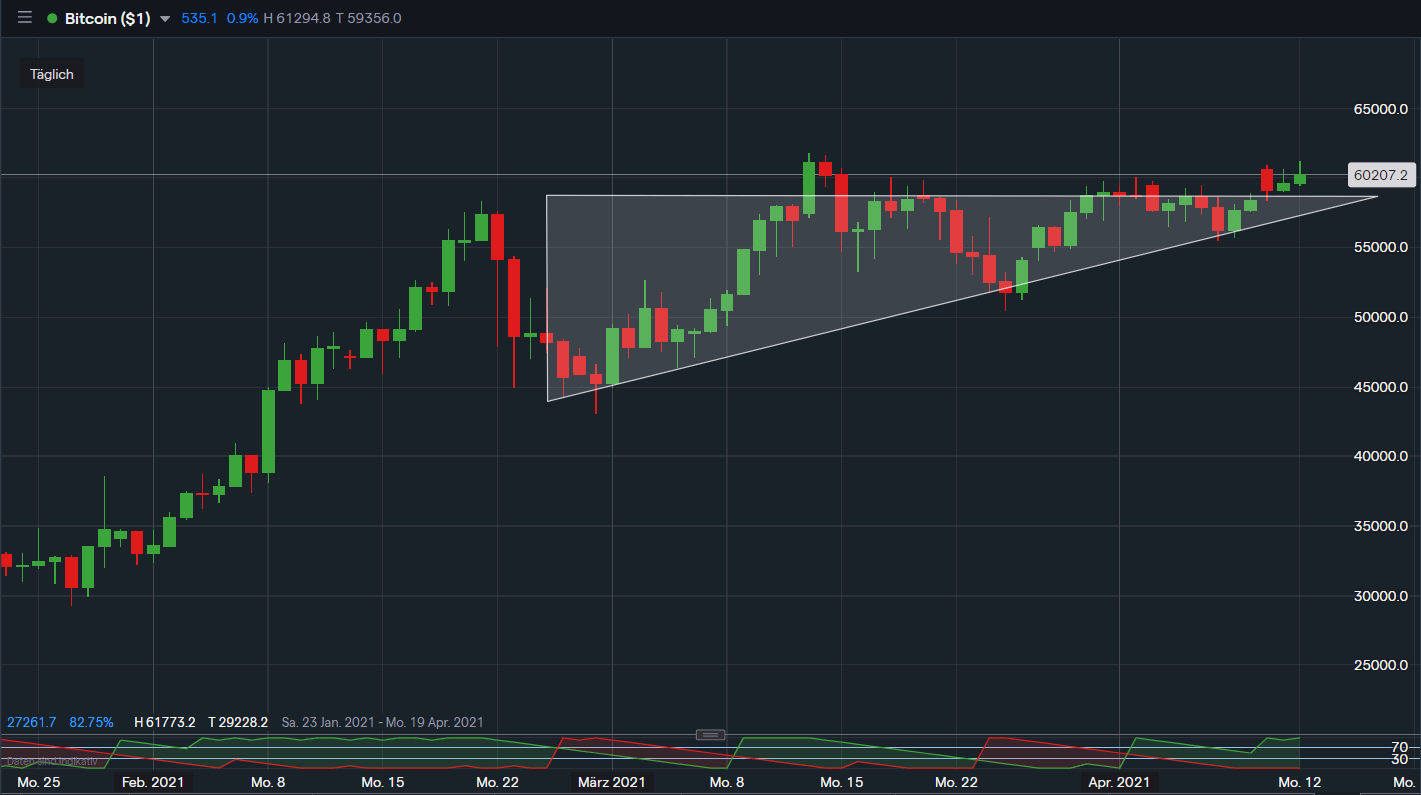Click the Daten sind indikativ notice
Viewport: 1421px width, 795px height.
click(52, 761)
